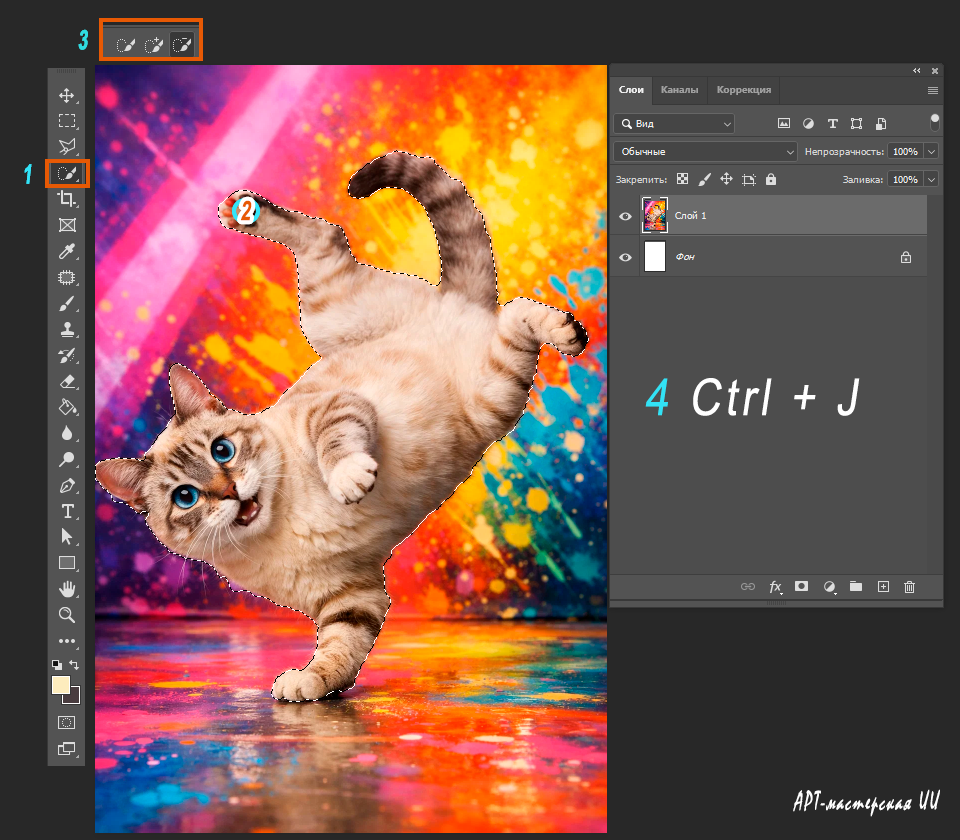Select the Dodge tool
The height and width of the screenshot is (840, 960).
tap(67, 459)
